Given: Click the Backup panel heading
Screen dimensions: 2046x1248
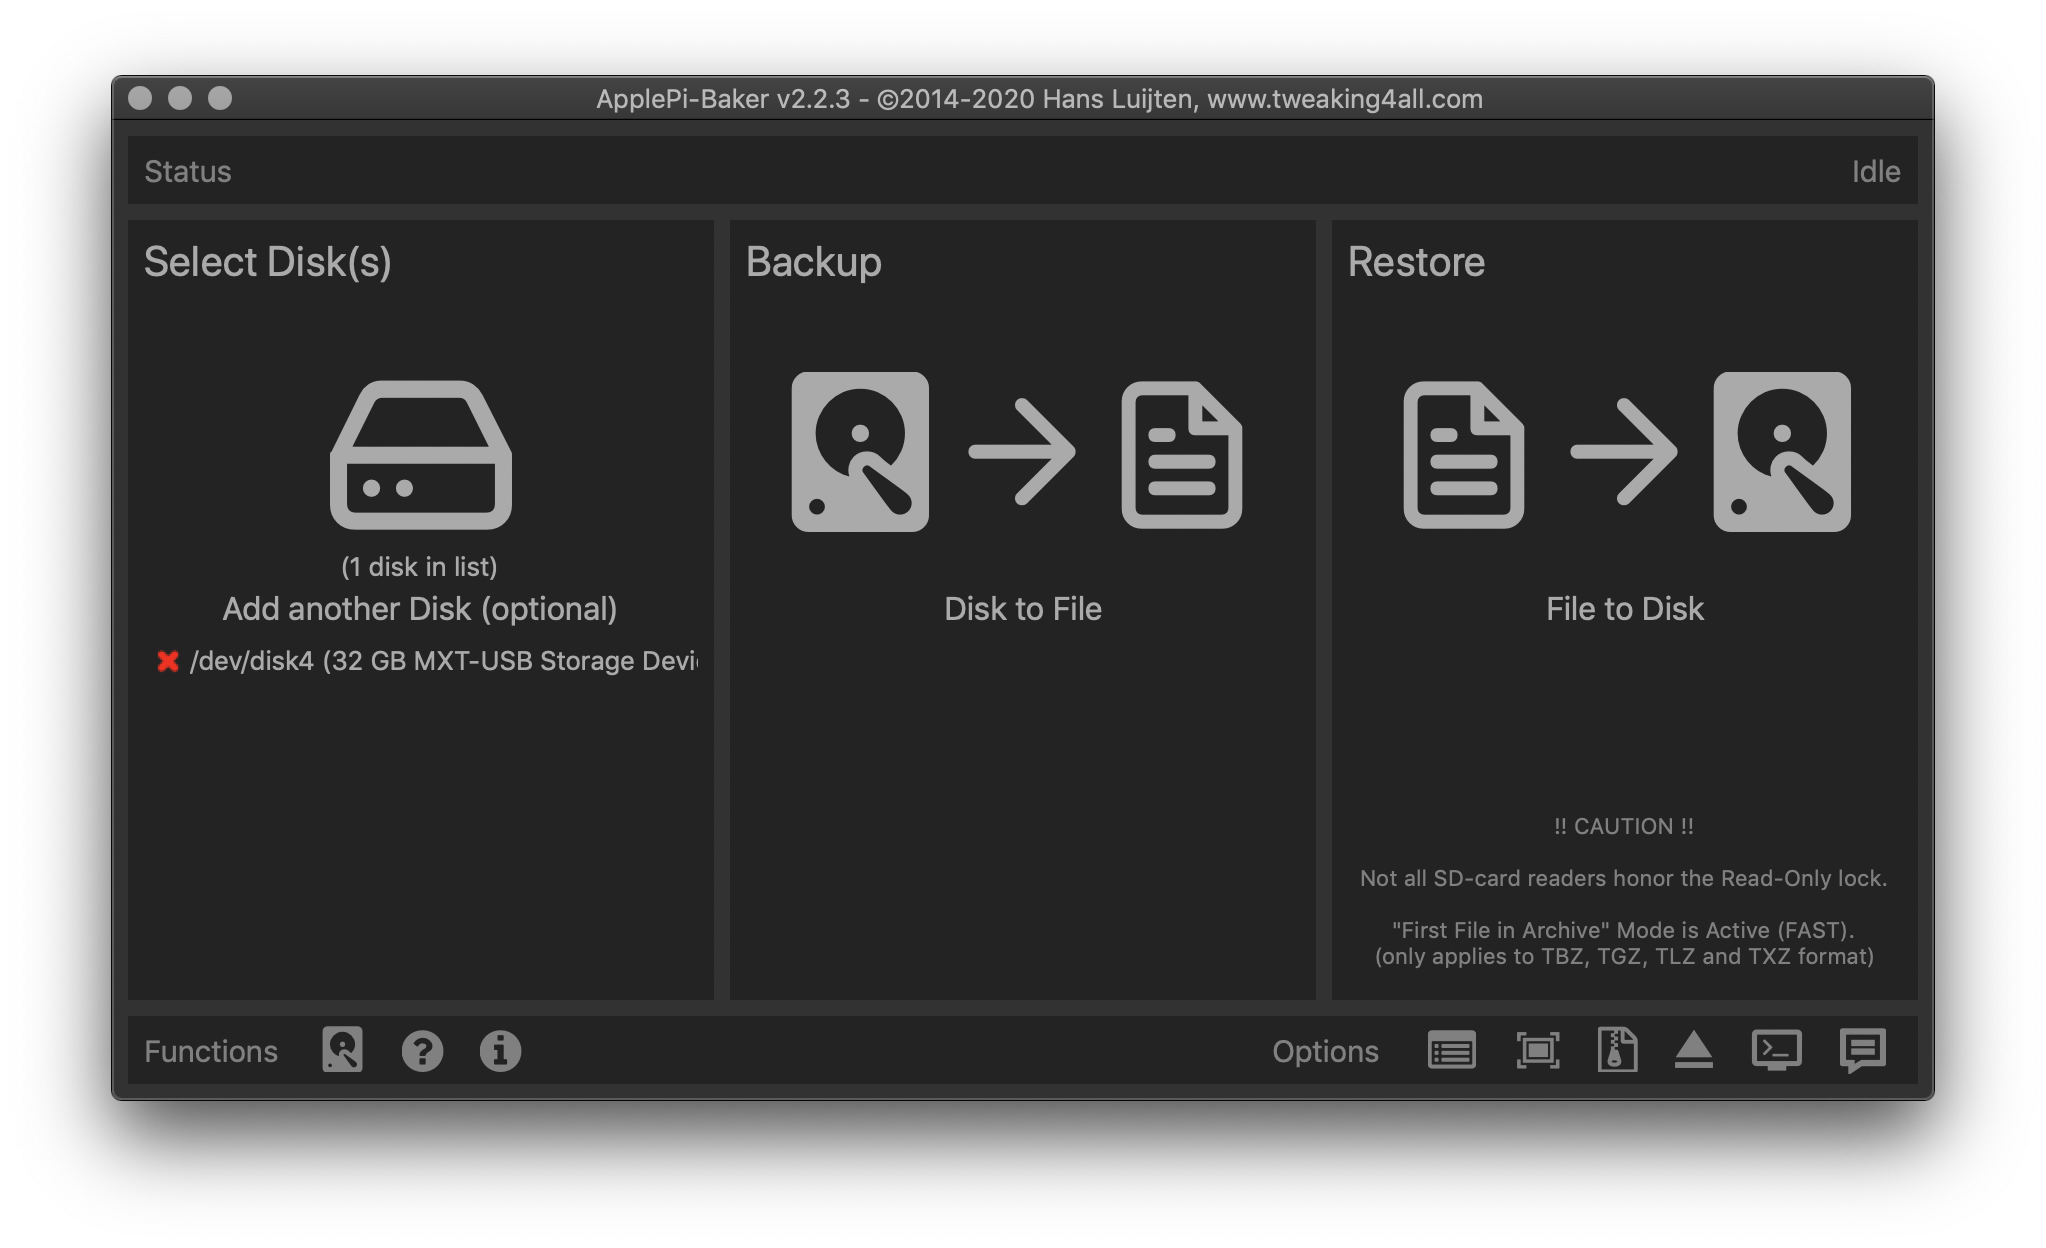Looking at the screenshot, I should (814, 262).
